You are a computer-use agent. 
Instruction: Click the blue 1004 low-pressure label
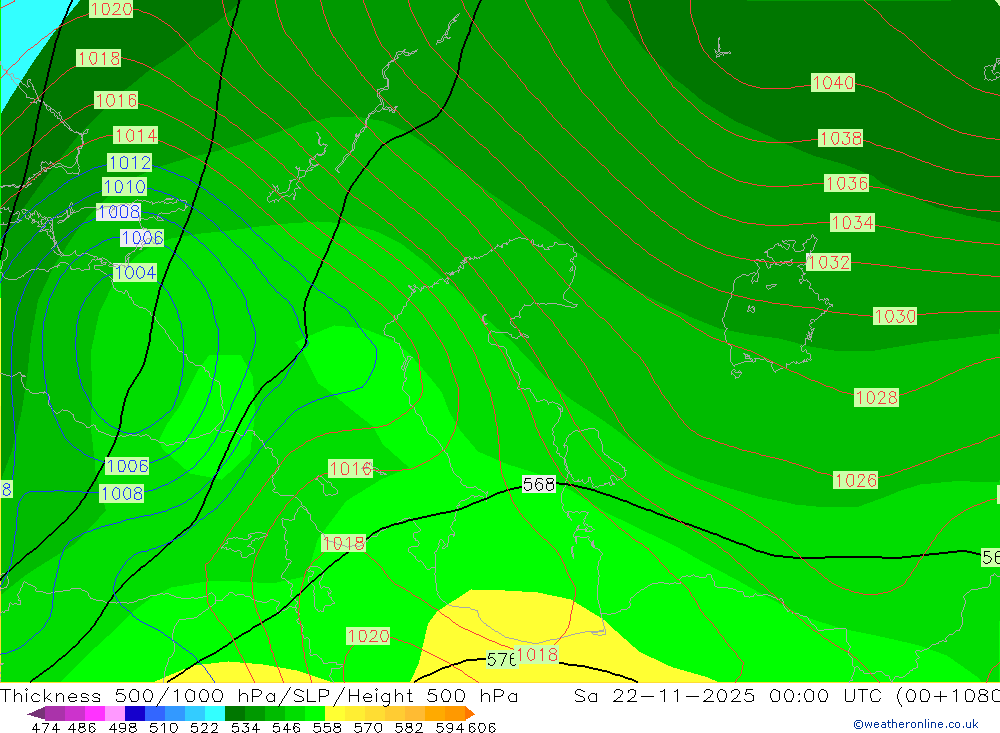(x=135, y=272)
